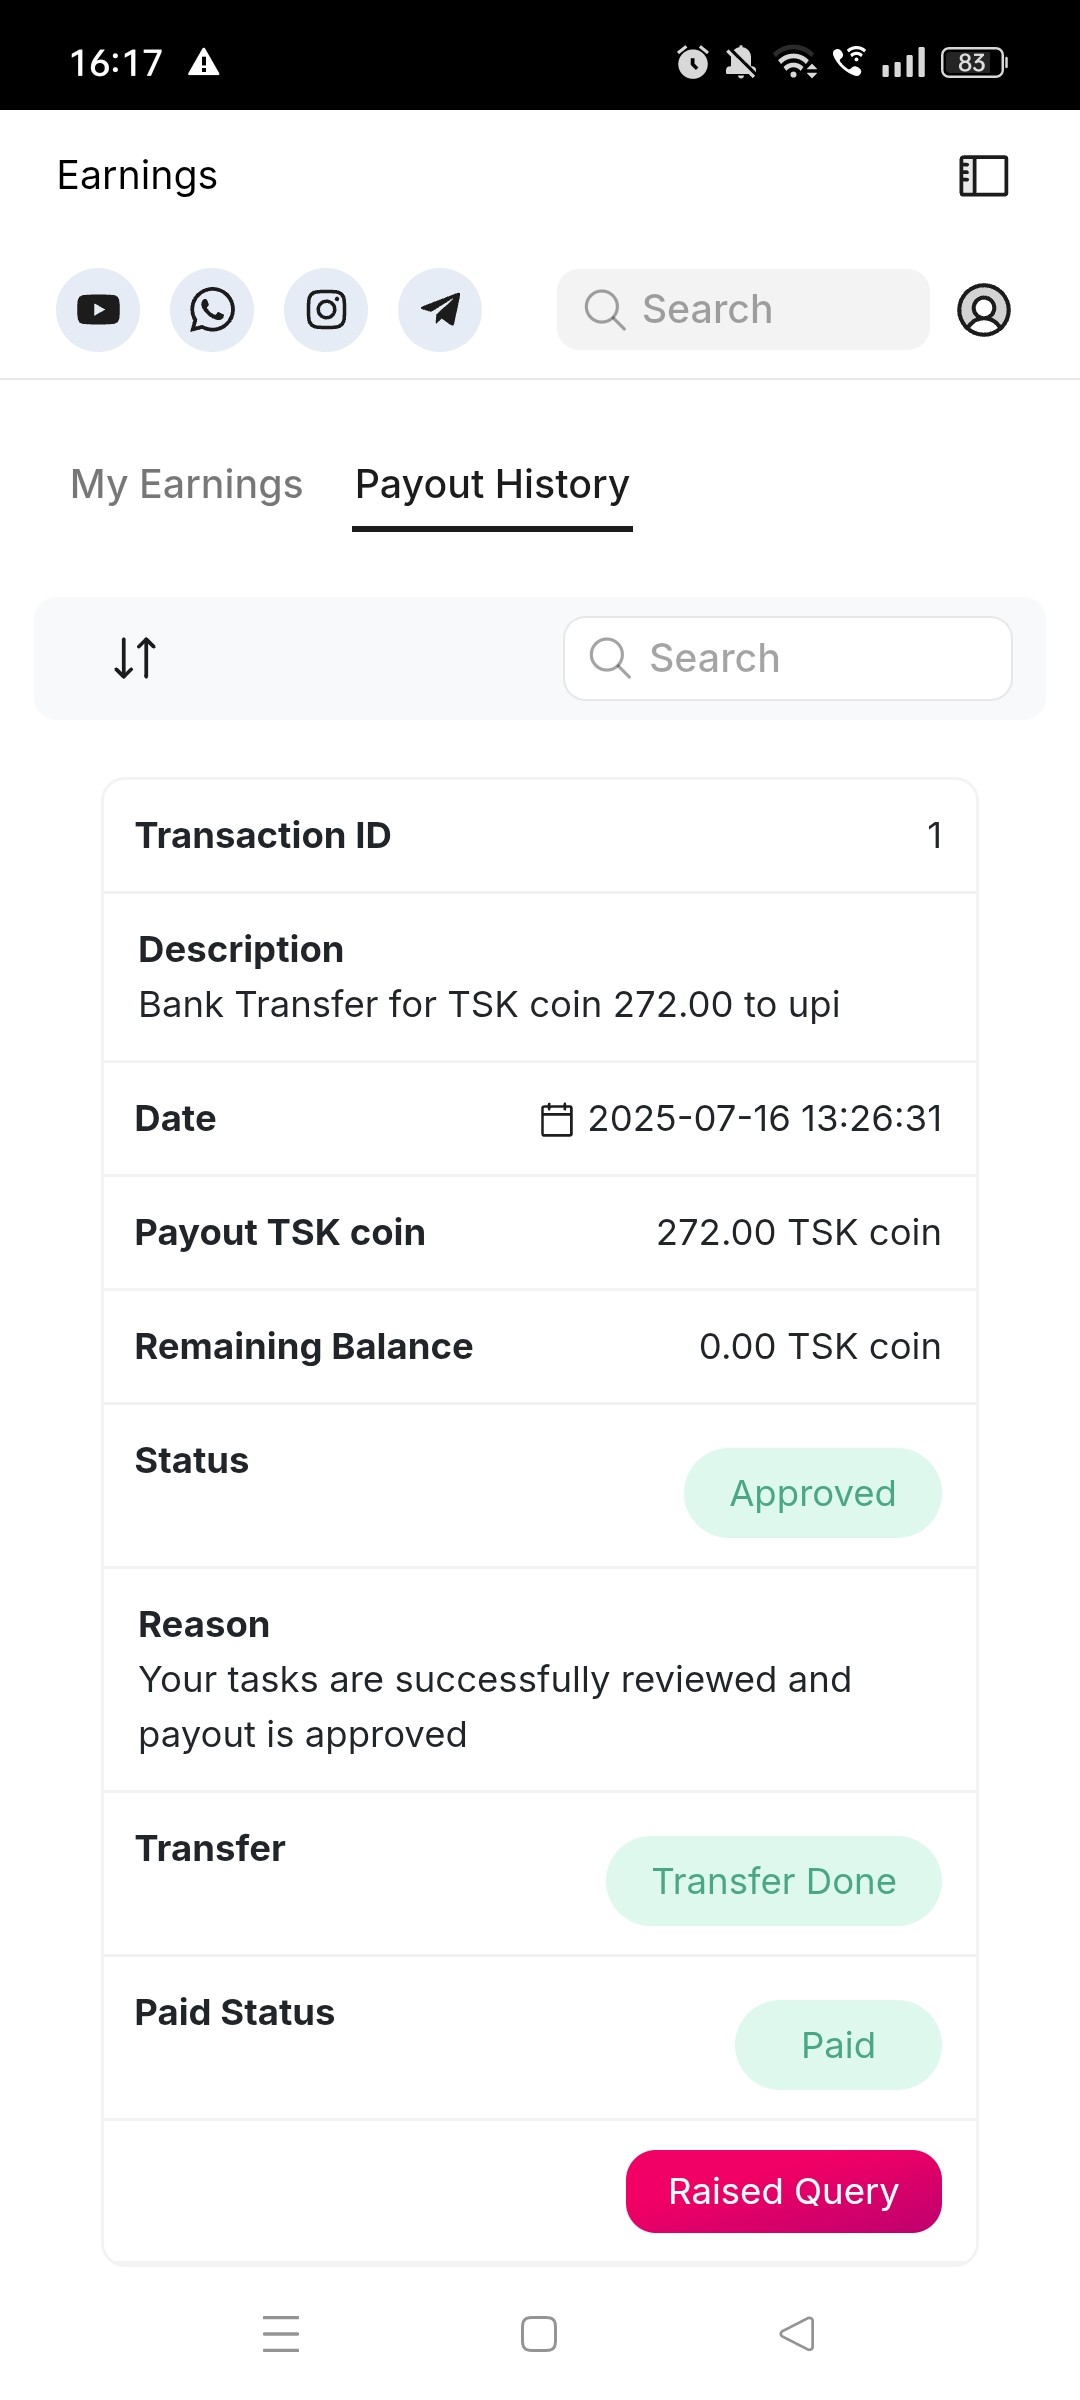Open the YouTube icon shortcut

[98, 310]
